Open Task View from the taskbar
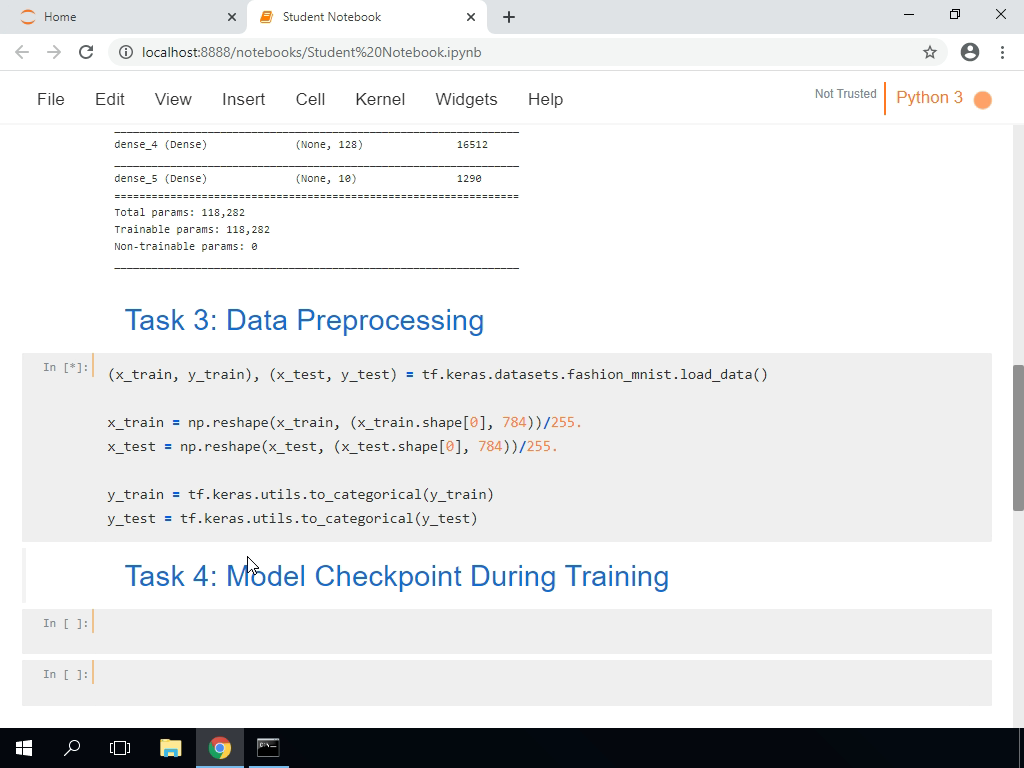The image size is (1024, 768). click(119, 747)
